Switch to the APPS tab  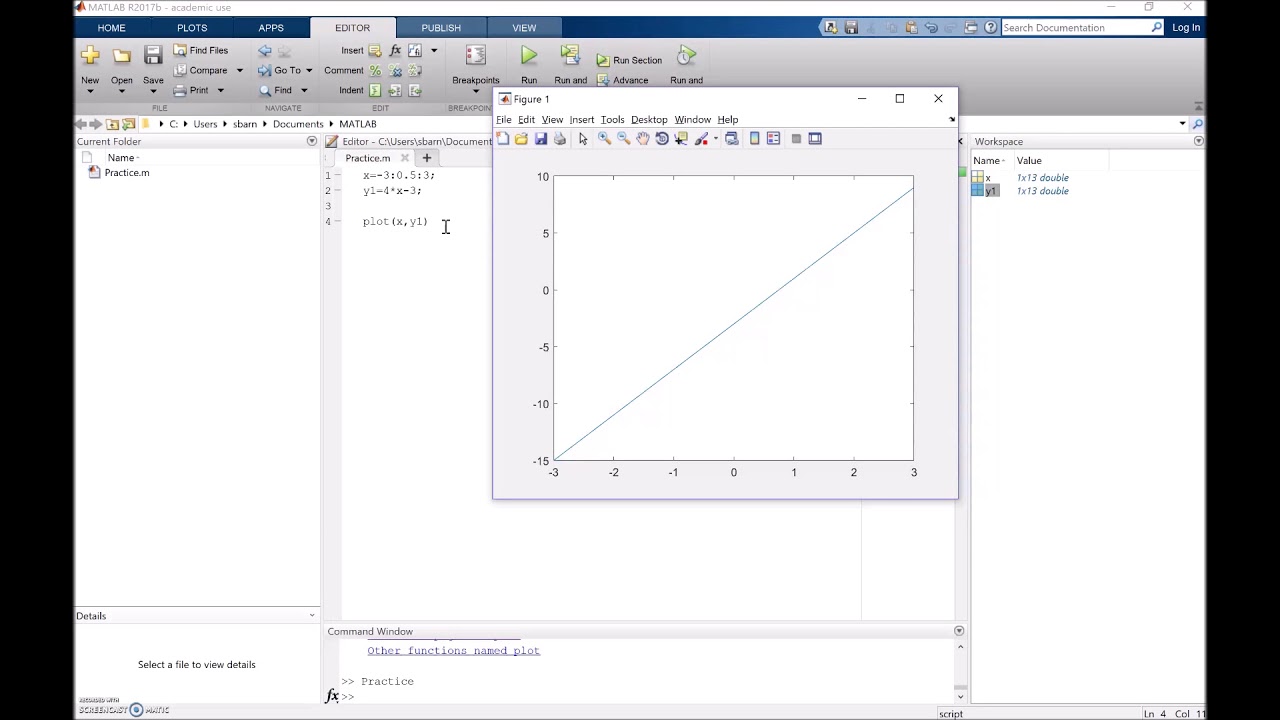tap(271, 28)
